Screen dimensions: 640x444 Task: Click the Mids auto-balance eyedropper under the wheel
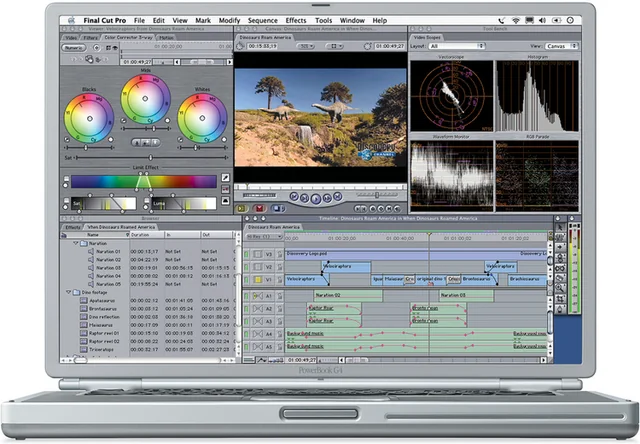pyautogui.click(x=124, y=121)
